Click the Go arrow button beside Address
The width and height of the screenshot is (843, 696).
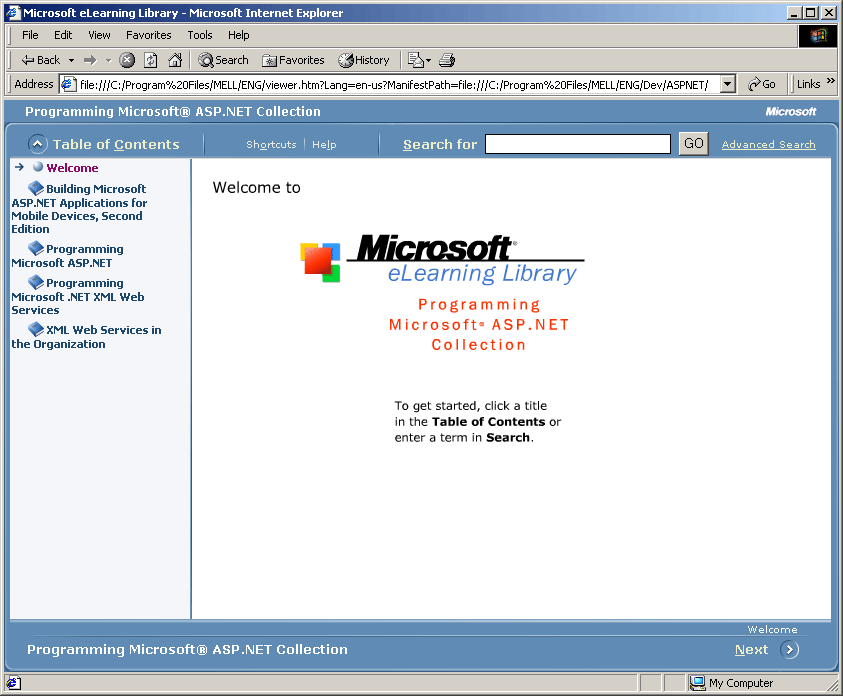coord(762,84)
